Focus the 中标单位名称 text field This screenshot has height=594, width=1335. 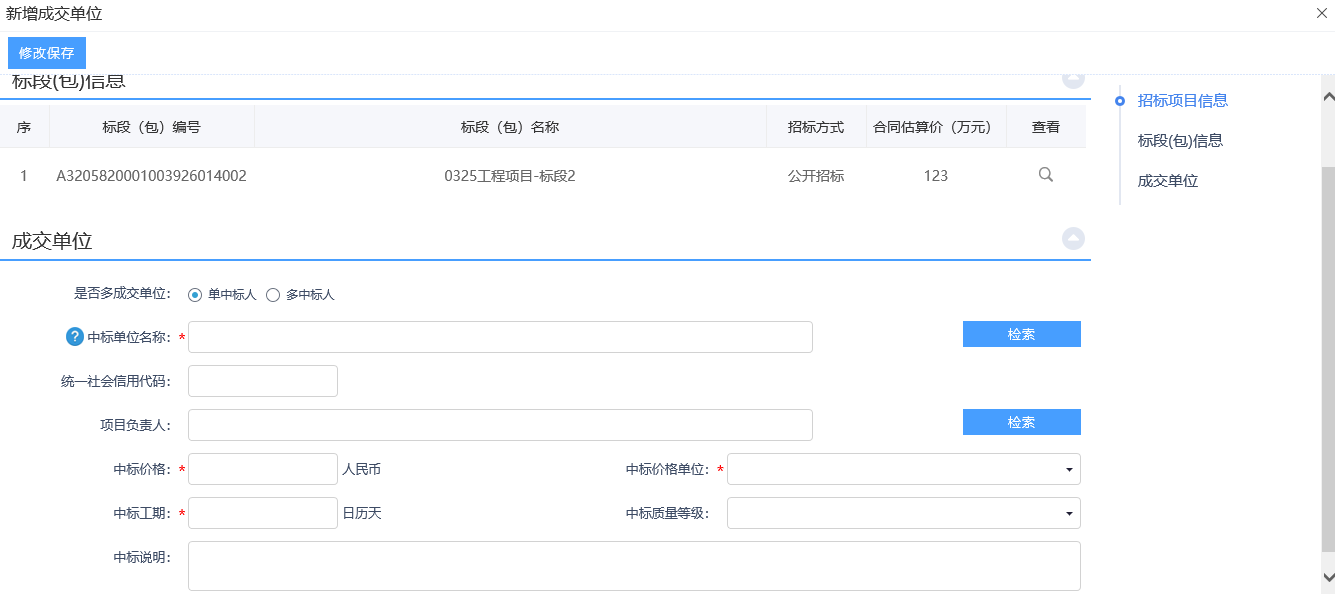click(500, 337)
